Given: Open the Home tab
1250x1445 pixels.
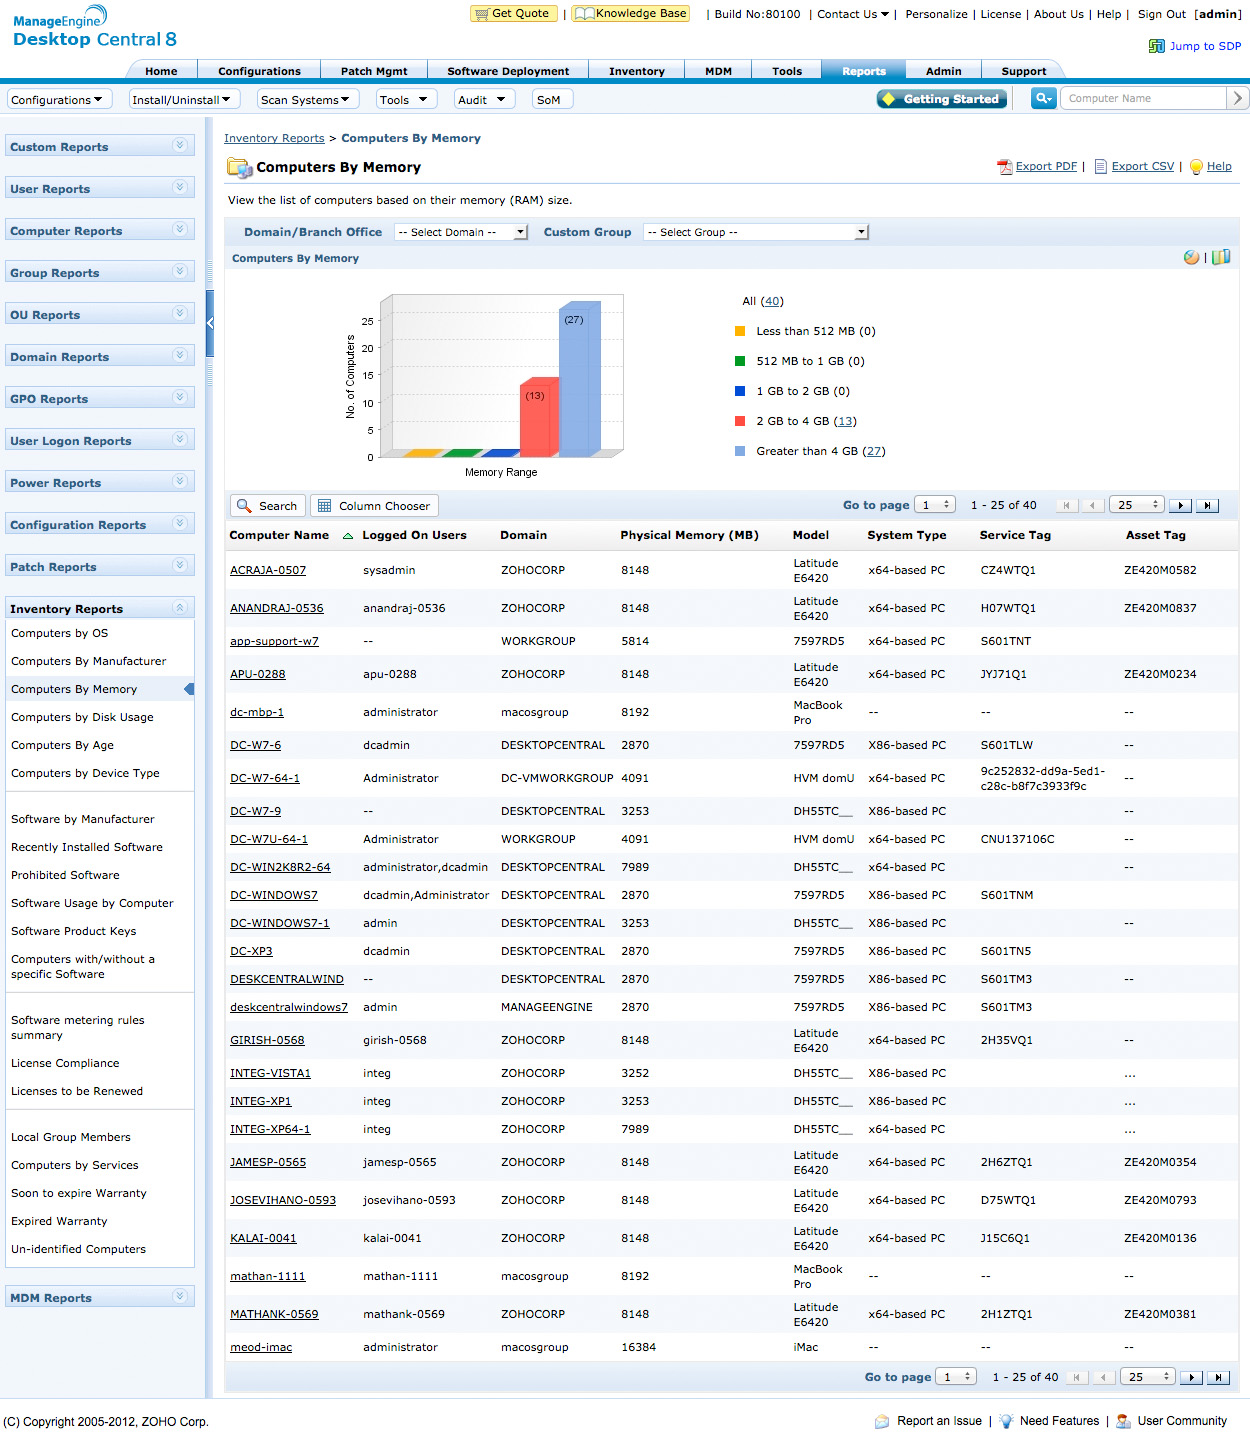Looking at the screenshot, I should 161,71.
